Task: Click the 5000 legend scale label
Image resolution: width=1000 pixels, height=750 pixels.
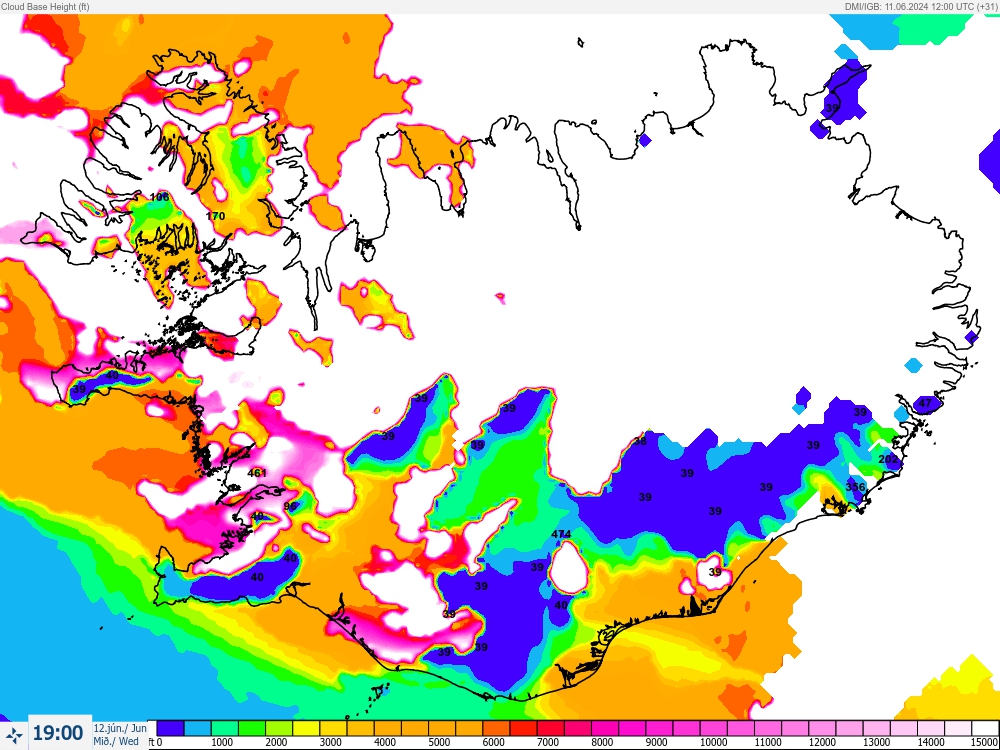Action: point(438,742)
